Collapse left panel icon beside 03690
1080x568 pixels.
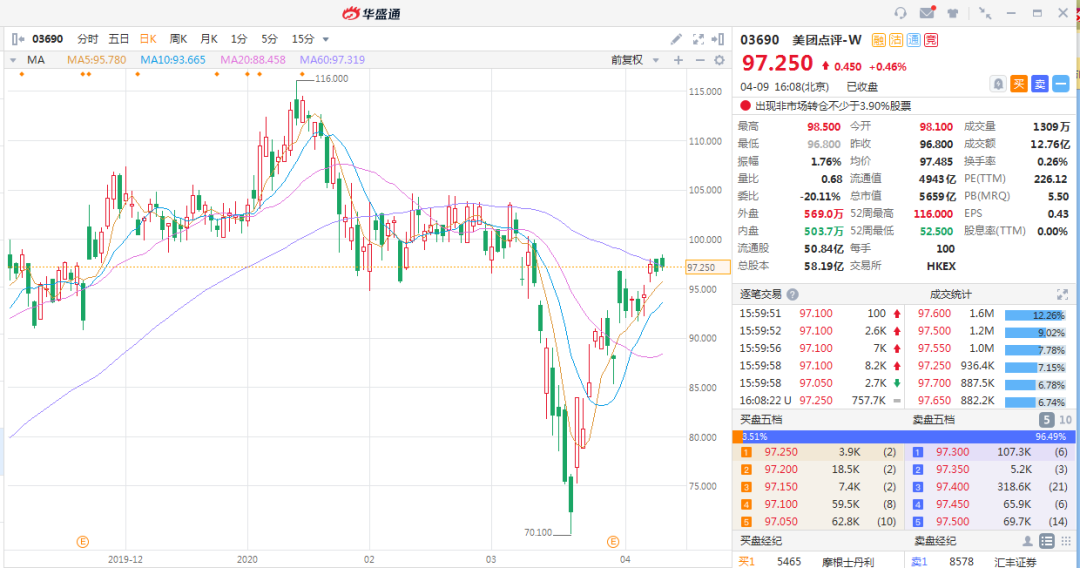(18, 39)
